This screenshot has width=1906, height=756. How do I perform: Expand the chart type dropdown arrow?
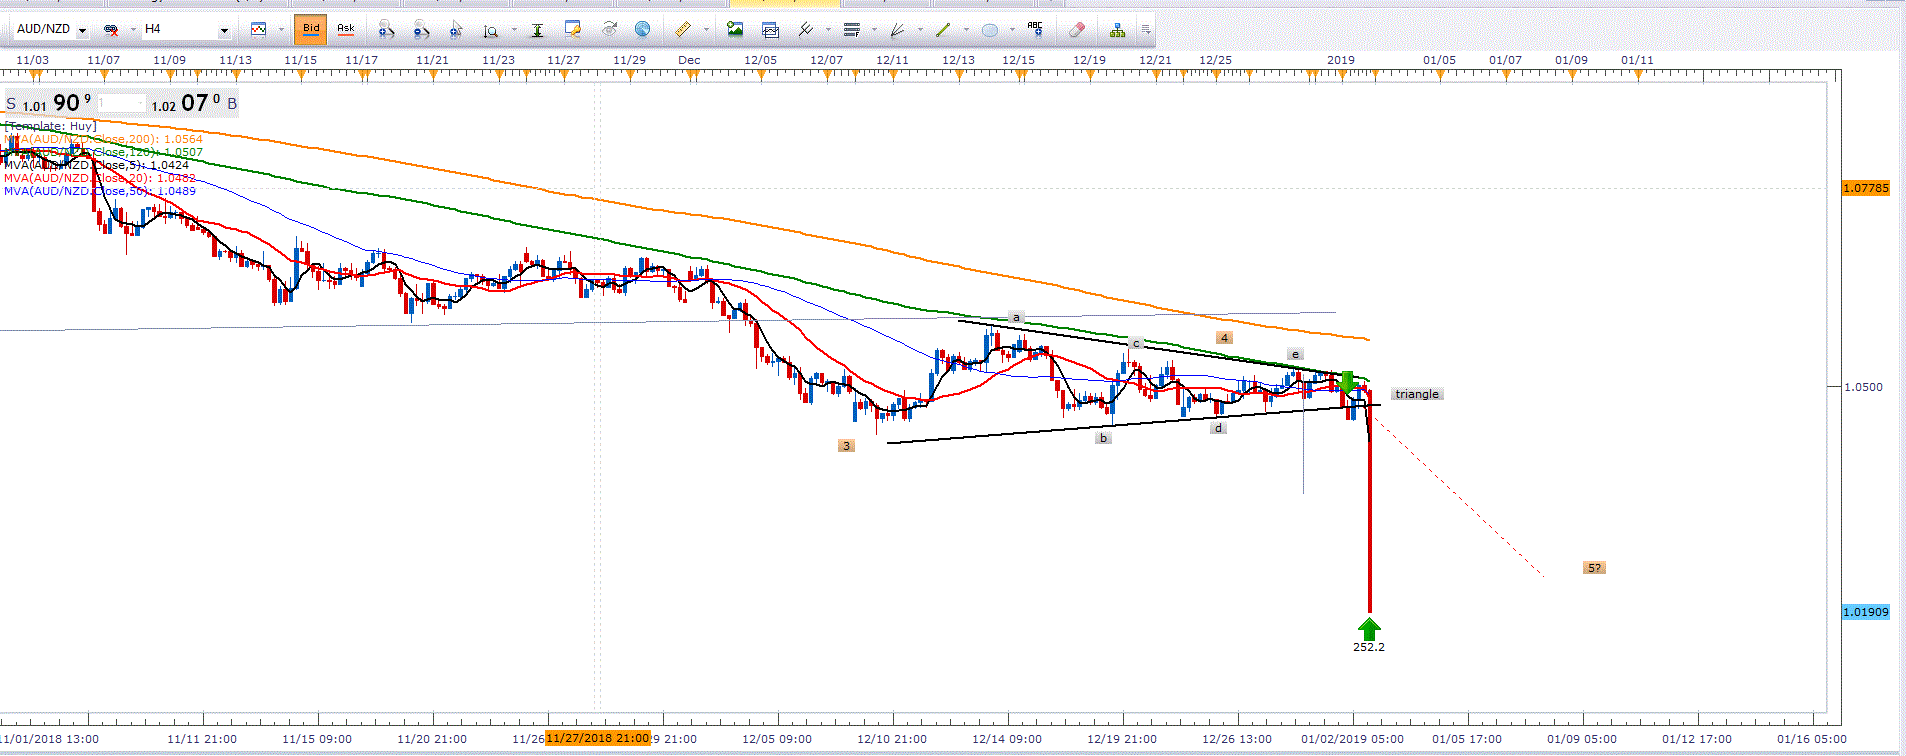click(x=281, y=30)
